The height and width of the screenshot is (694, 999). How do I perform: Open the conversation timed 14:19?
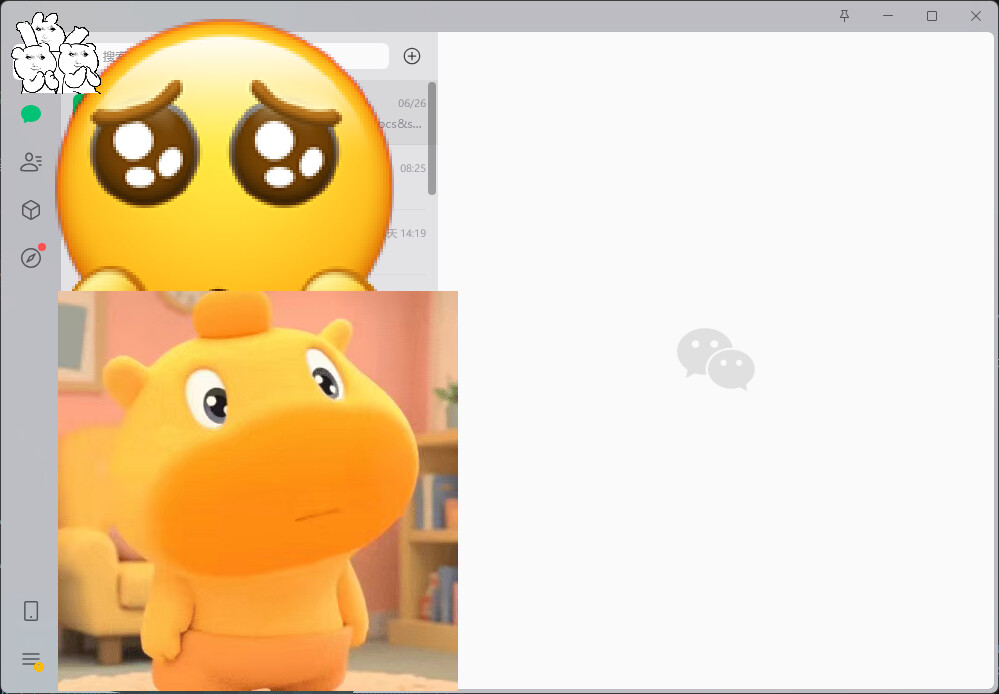pyautogui.click(x=249, y=242)
